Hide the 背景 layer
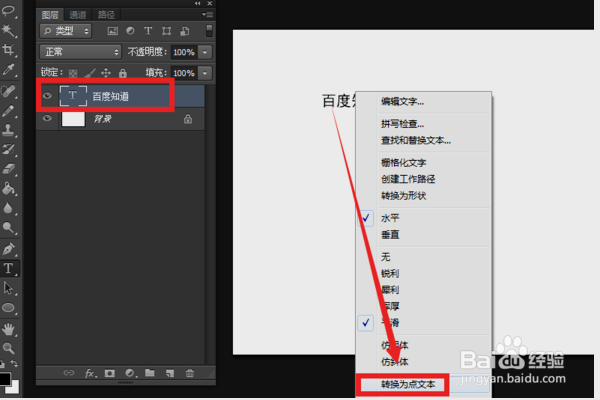Viewport: 600px width, 400px height. click(47, 118)
